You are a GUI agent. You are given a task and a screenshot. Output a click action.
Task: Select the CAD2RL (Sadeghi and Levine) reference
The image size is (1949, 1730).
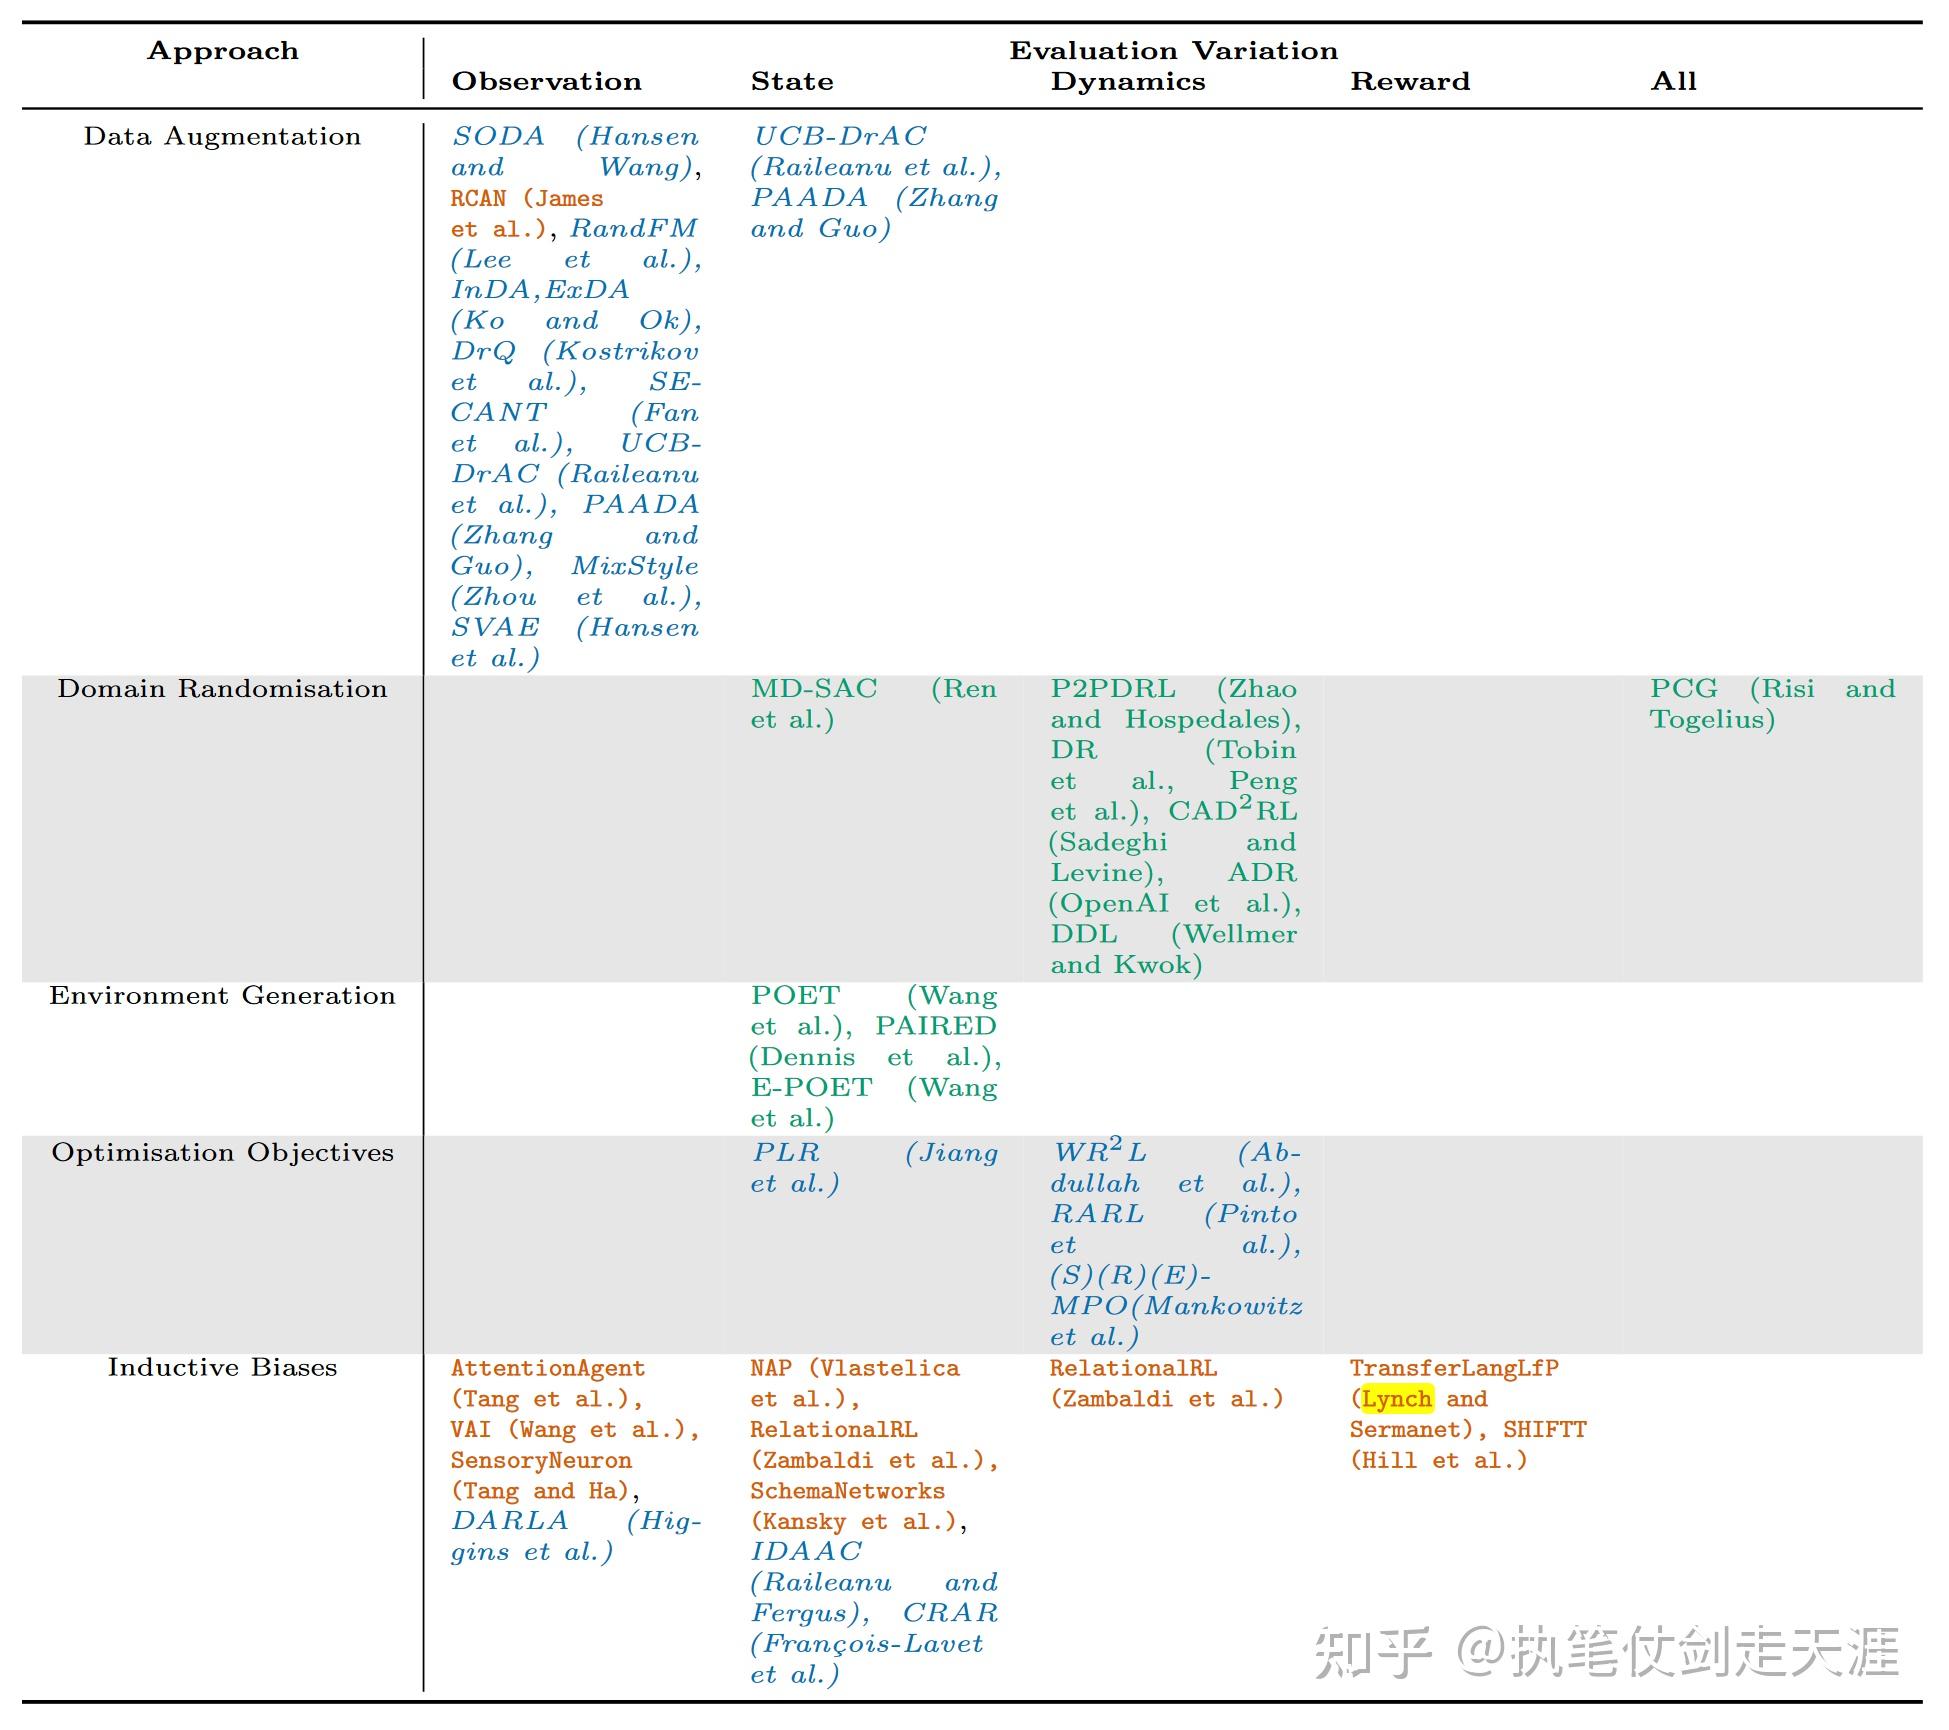(1230, 812)
